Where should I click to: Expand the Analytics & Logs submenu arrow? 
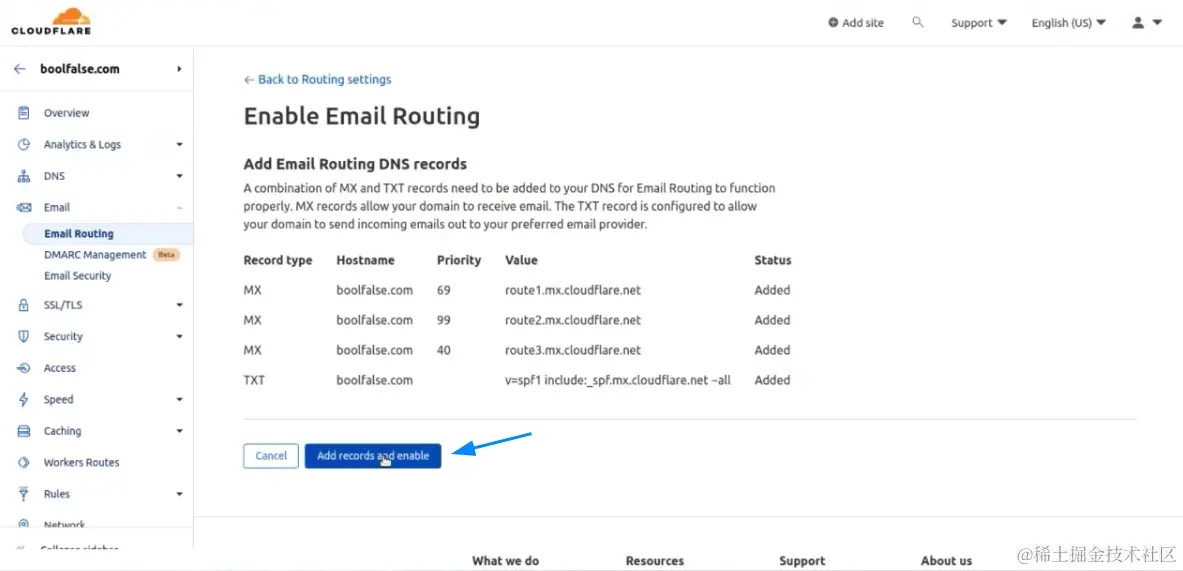click(x=180, y=145)
